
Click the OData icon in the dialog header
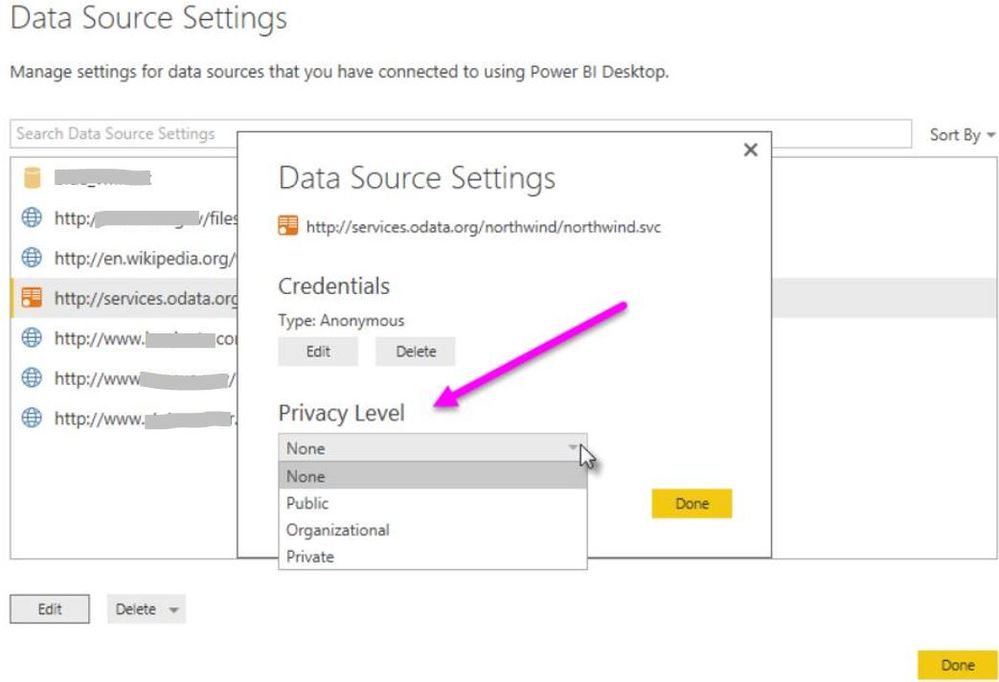[x=288, y=226]
